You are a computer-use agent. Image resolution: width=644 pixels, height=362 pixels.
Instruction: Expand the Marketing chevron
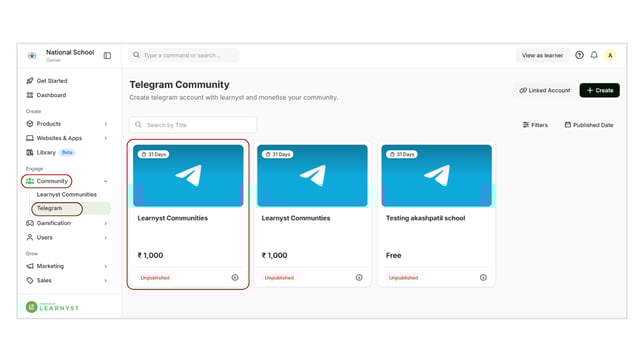(106, 266)
